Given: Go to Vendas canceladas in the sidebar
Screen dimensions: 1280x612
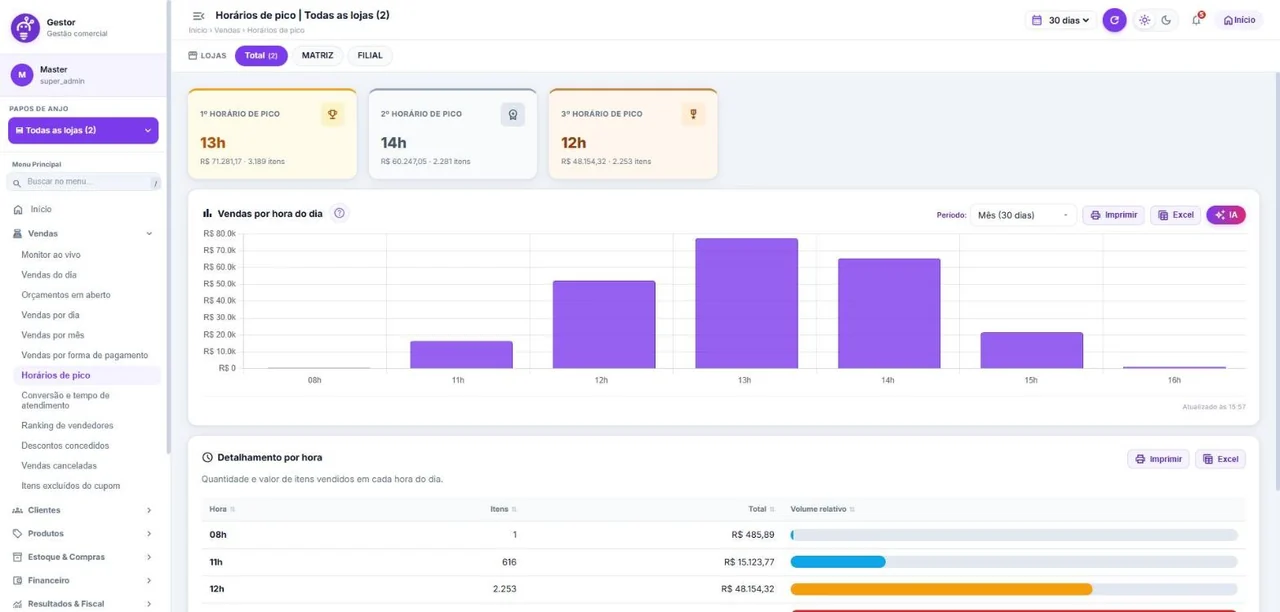Looking at the screenshot, I should (59, 466).
